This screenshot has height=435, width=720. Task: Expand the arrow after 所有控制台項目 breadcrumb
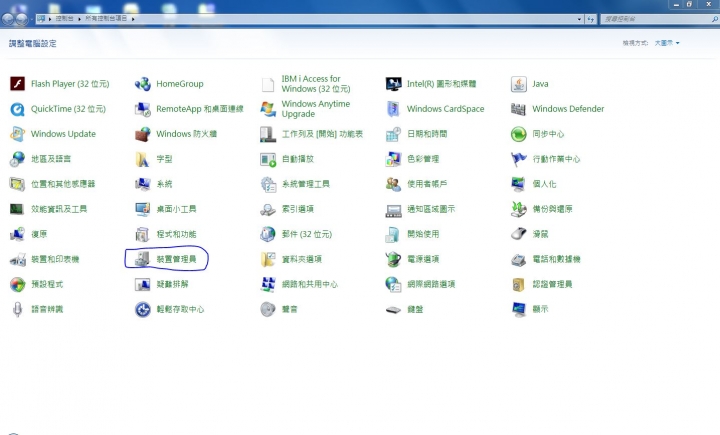pyautogui.click(x=133, y=19)
